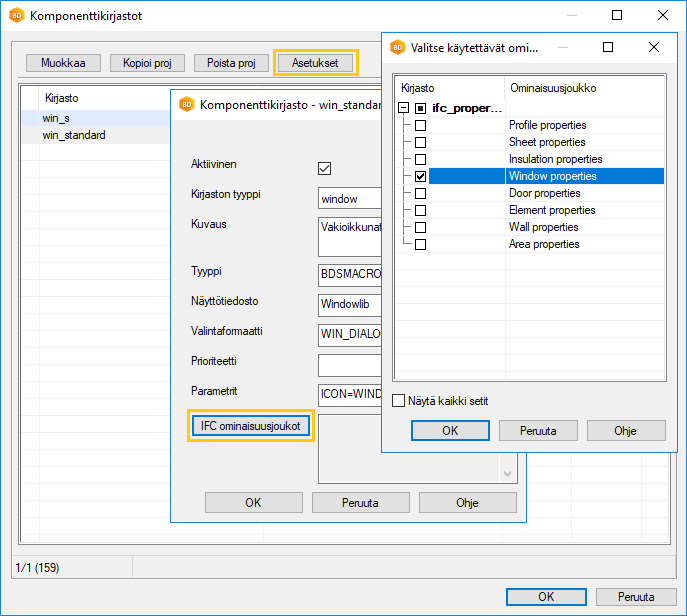This screenshot has height=616, width=687.
Task: Uncheck the Window properties checkbox
Action: click(421, 176)
